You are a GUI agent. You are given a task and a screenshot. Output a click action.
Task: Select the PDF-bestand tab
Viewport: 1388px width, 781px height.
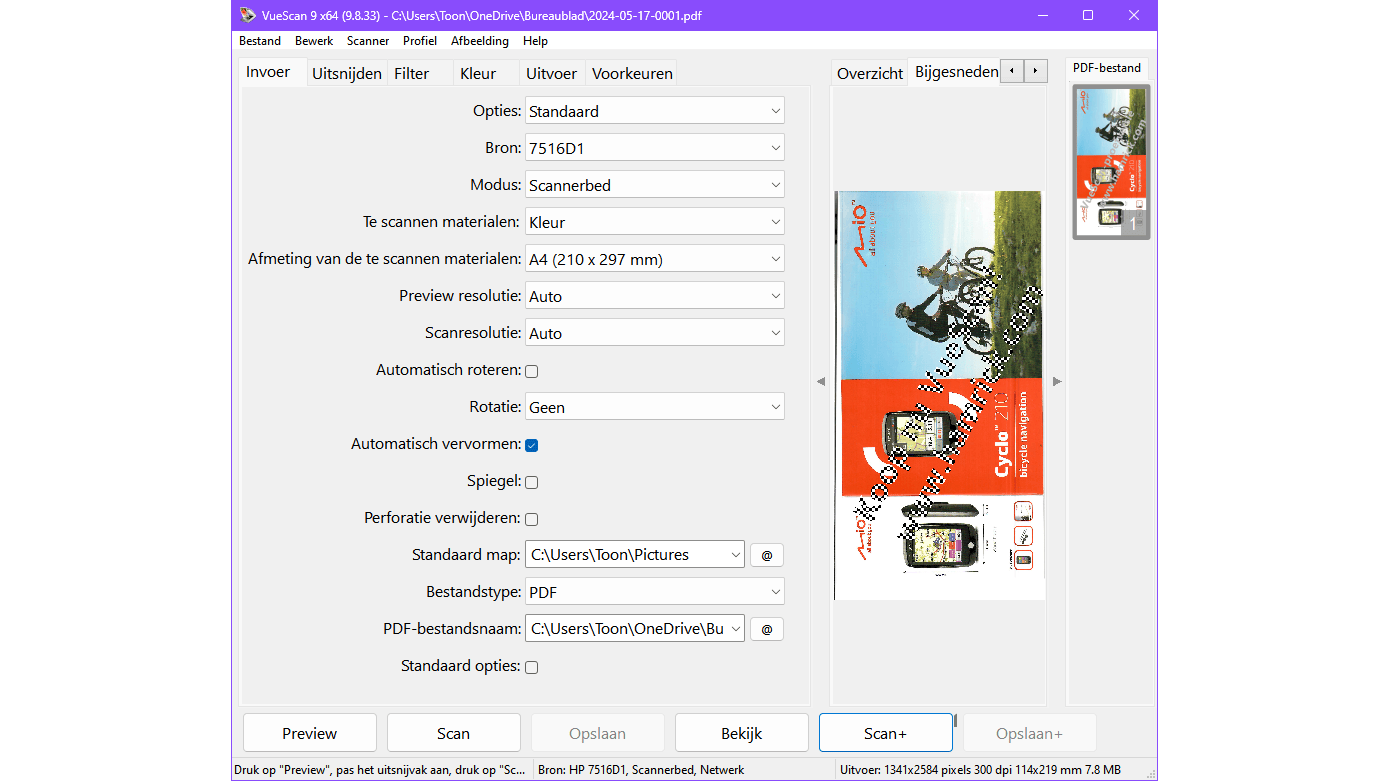point(1107,68)
